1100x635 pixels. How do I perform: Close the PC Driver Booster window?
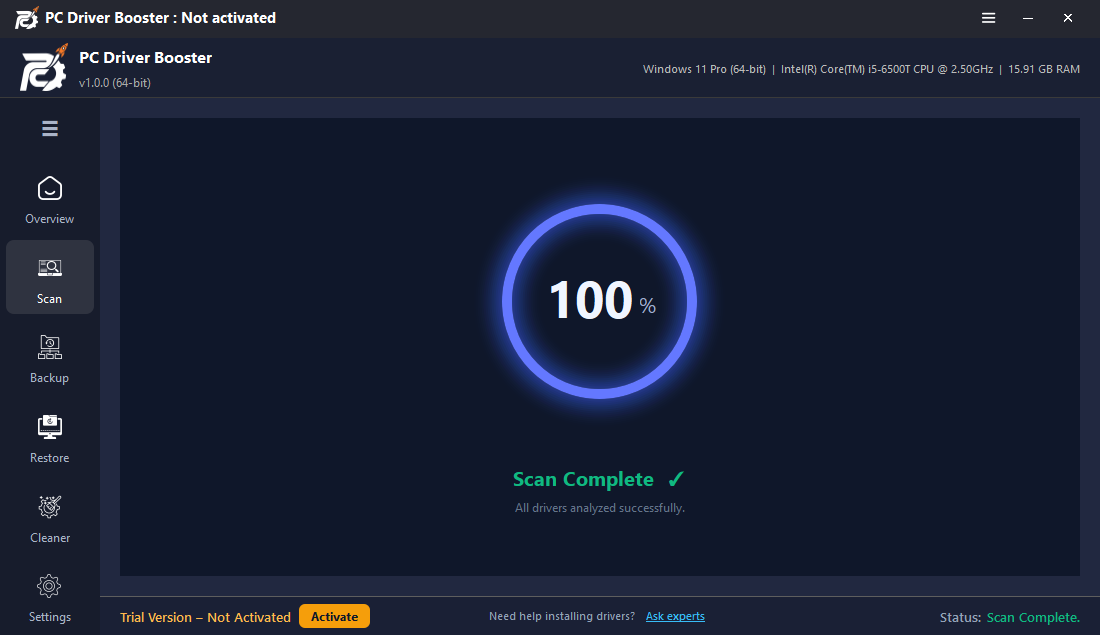click(1068, 18)
